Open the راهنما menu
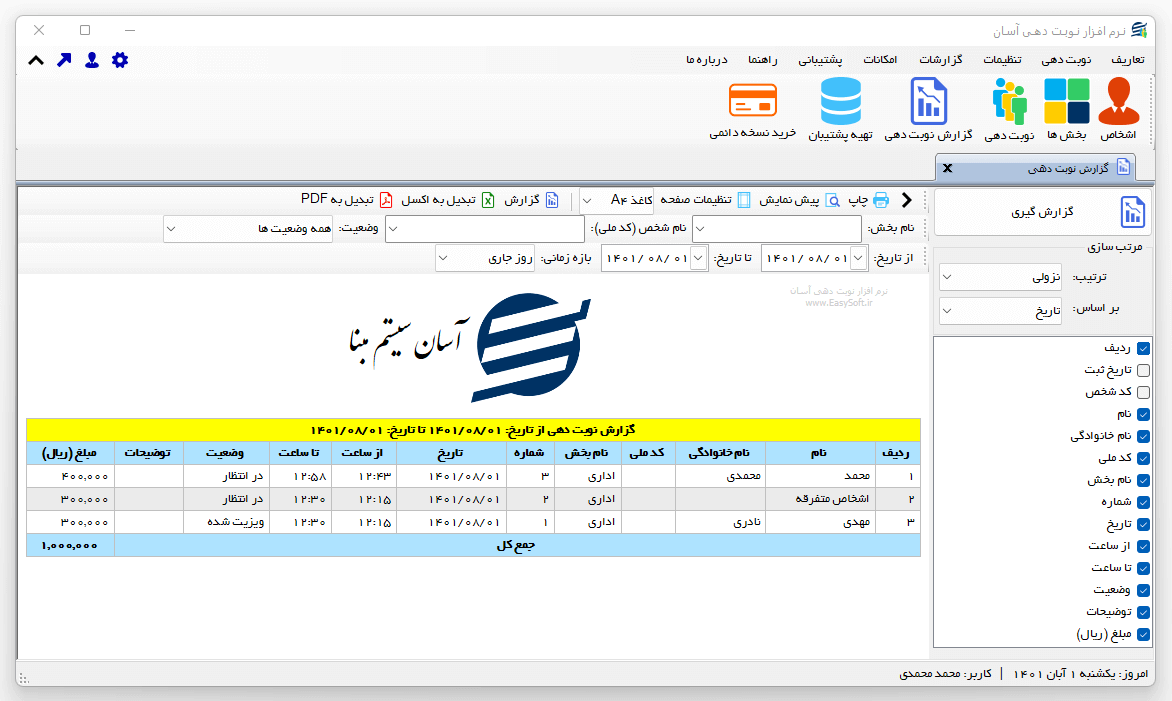This screenshot has width=1172, height=701. [x=762, y=60]
